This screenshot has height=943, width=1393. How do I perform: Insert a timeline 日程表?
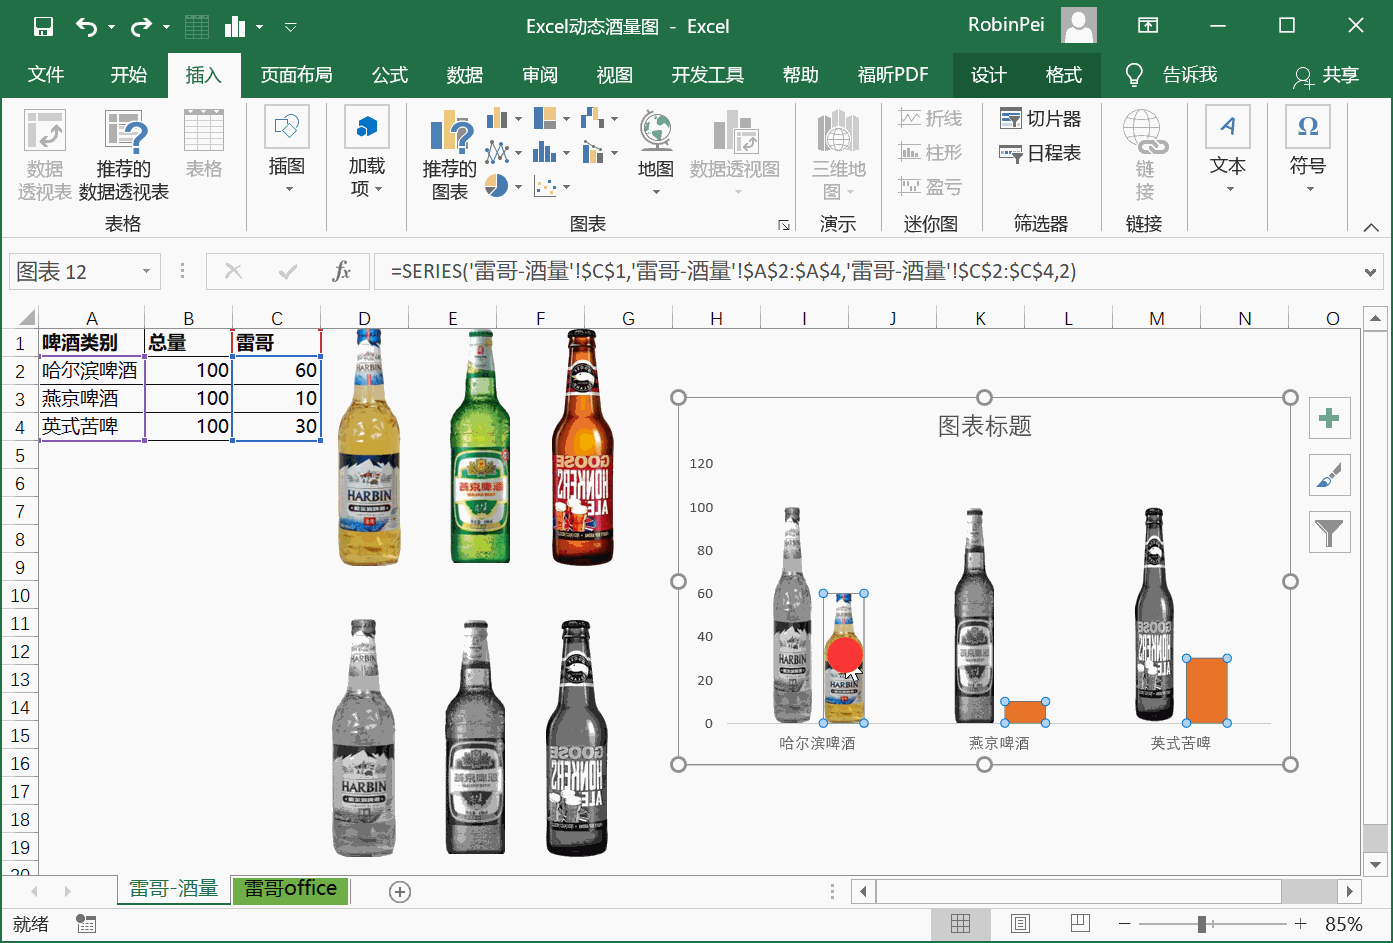(x=1041, y=153)
